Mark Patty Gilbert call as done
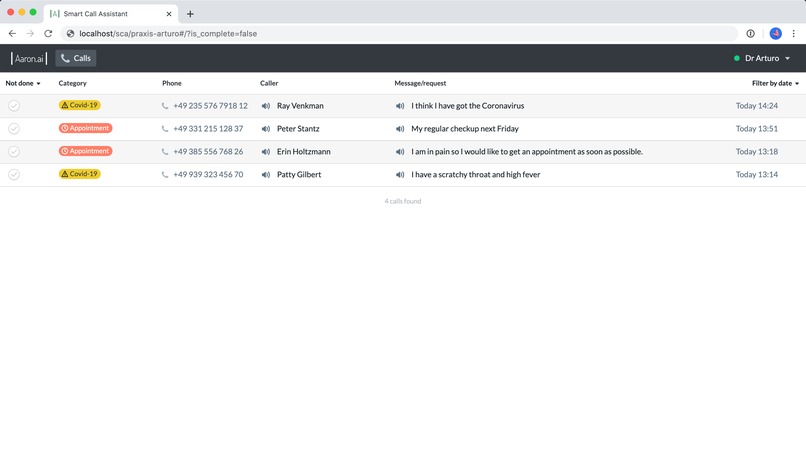Image resolution: width=806 pixels, height=453 pixels. (x=14, y=175)
